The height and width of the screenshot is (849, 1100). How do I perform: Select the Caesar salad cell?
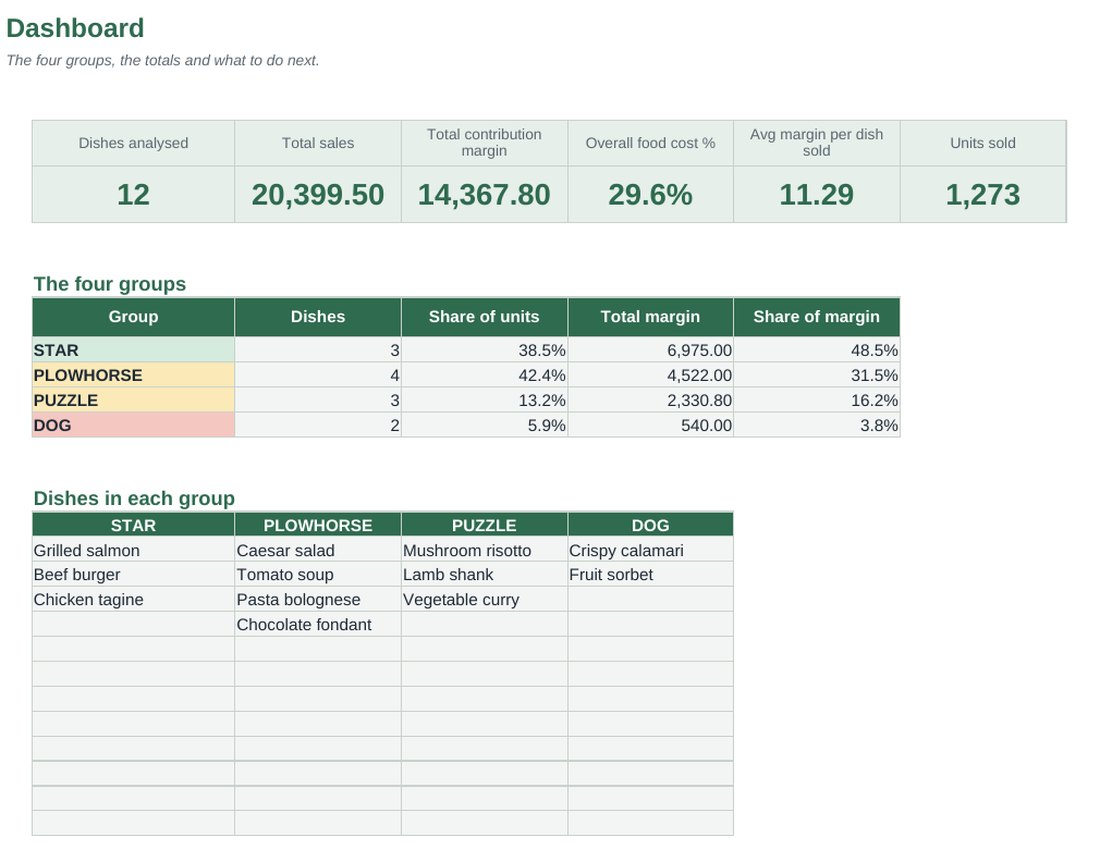click(318, 550)
